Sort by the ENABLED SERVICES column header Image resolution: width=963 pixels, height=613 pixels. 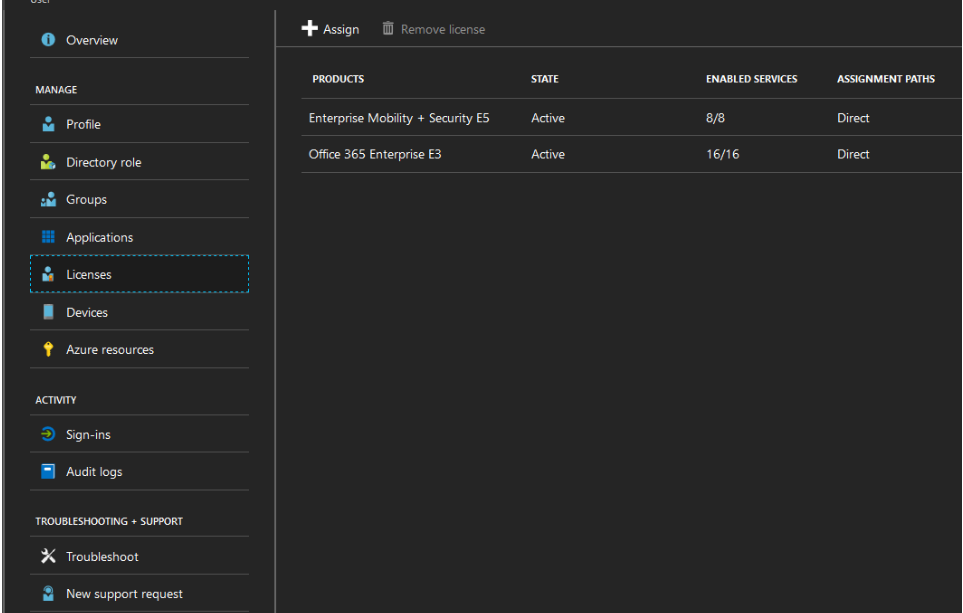(751, 79)
